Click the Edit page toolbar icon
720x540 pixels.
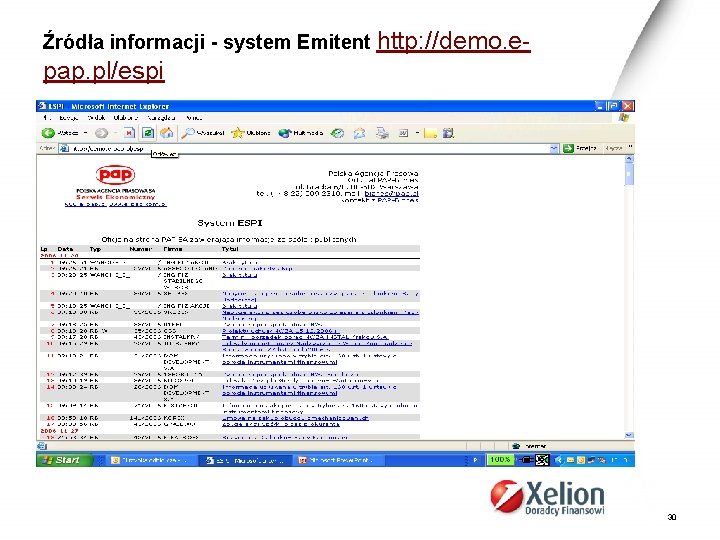point(403,133)
